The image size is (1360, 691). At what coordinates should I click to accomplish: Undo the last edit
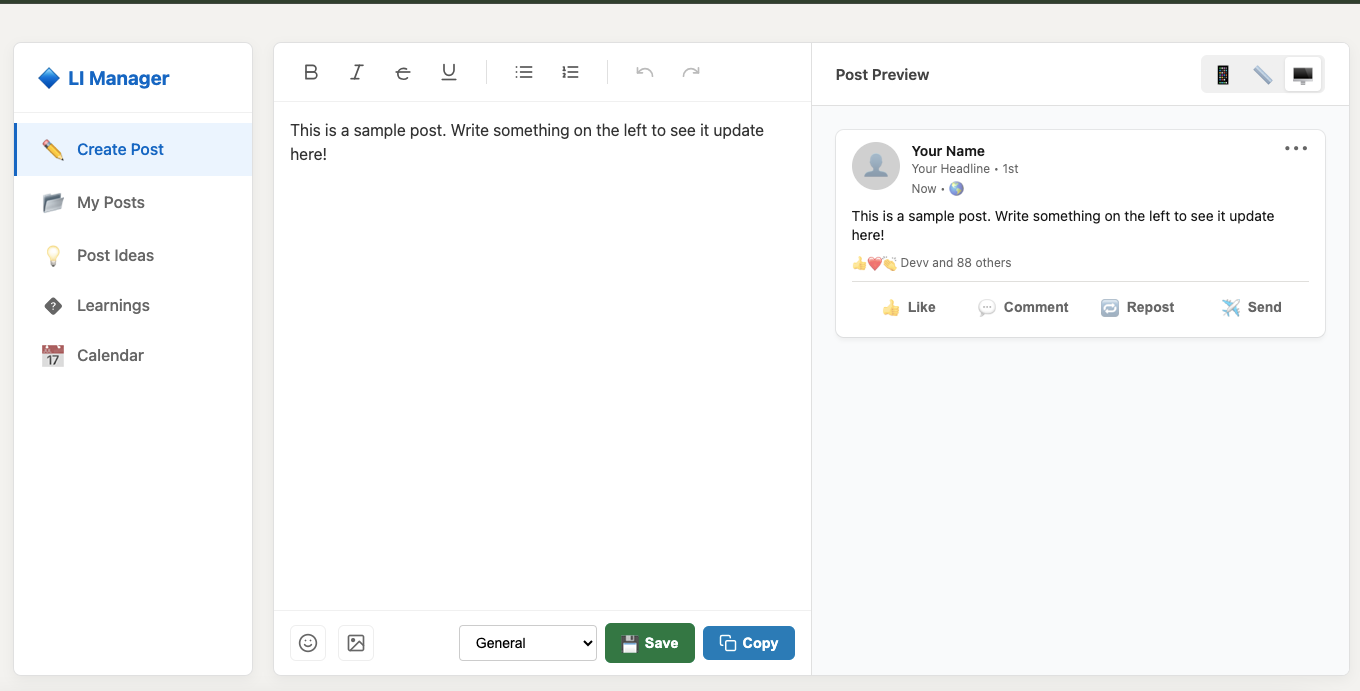pos(645,72)
